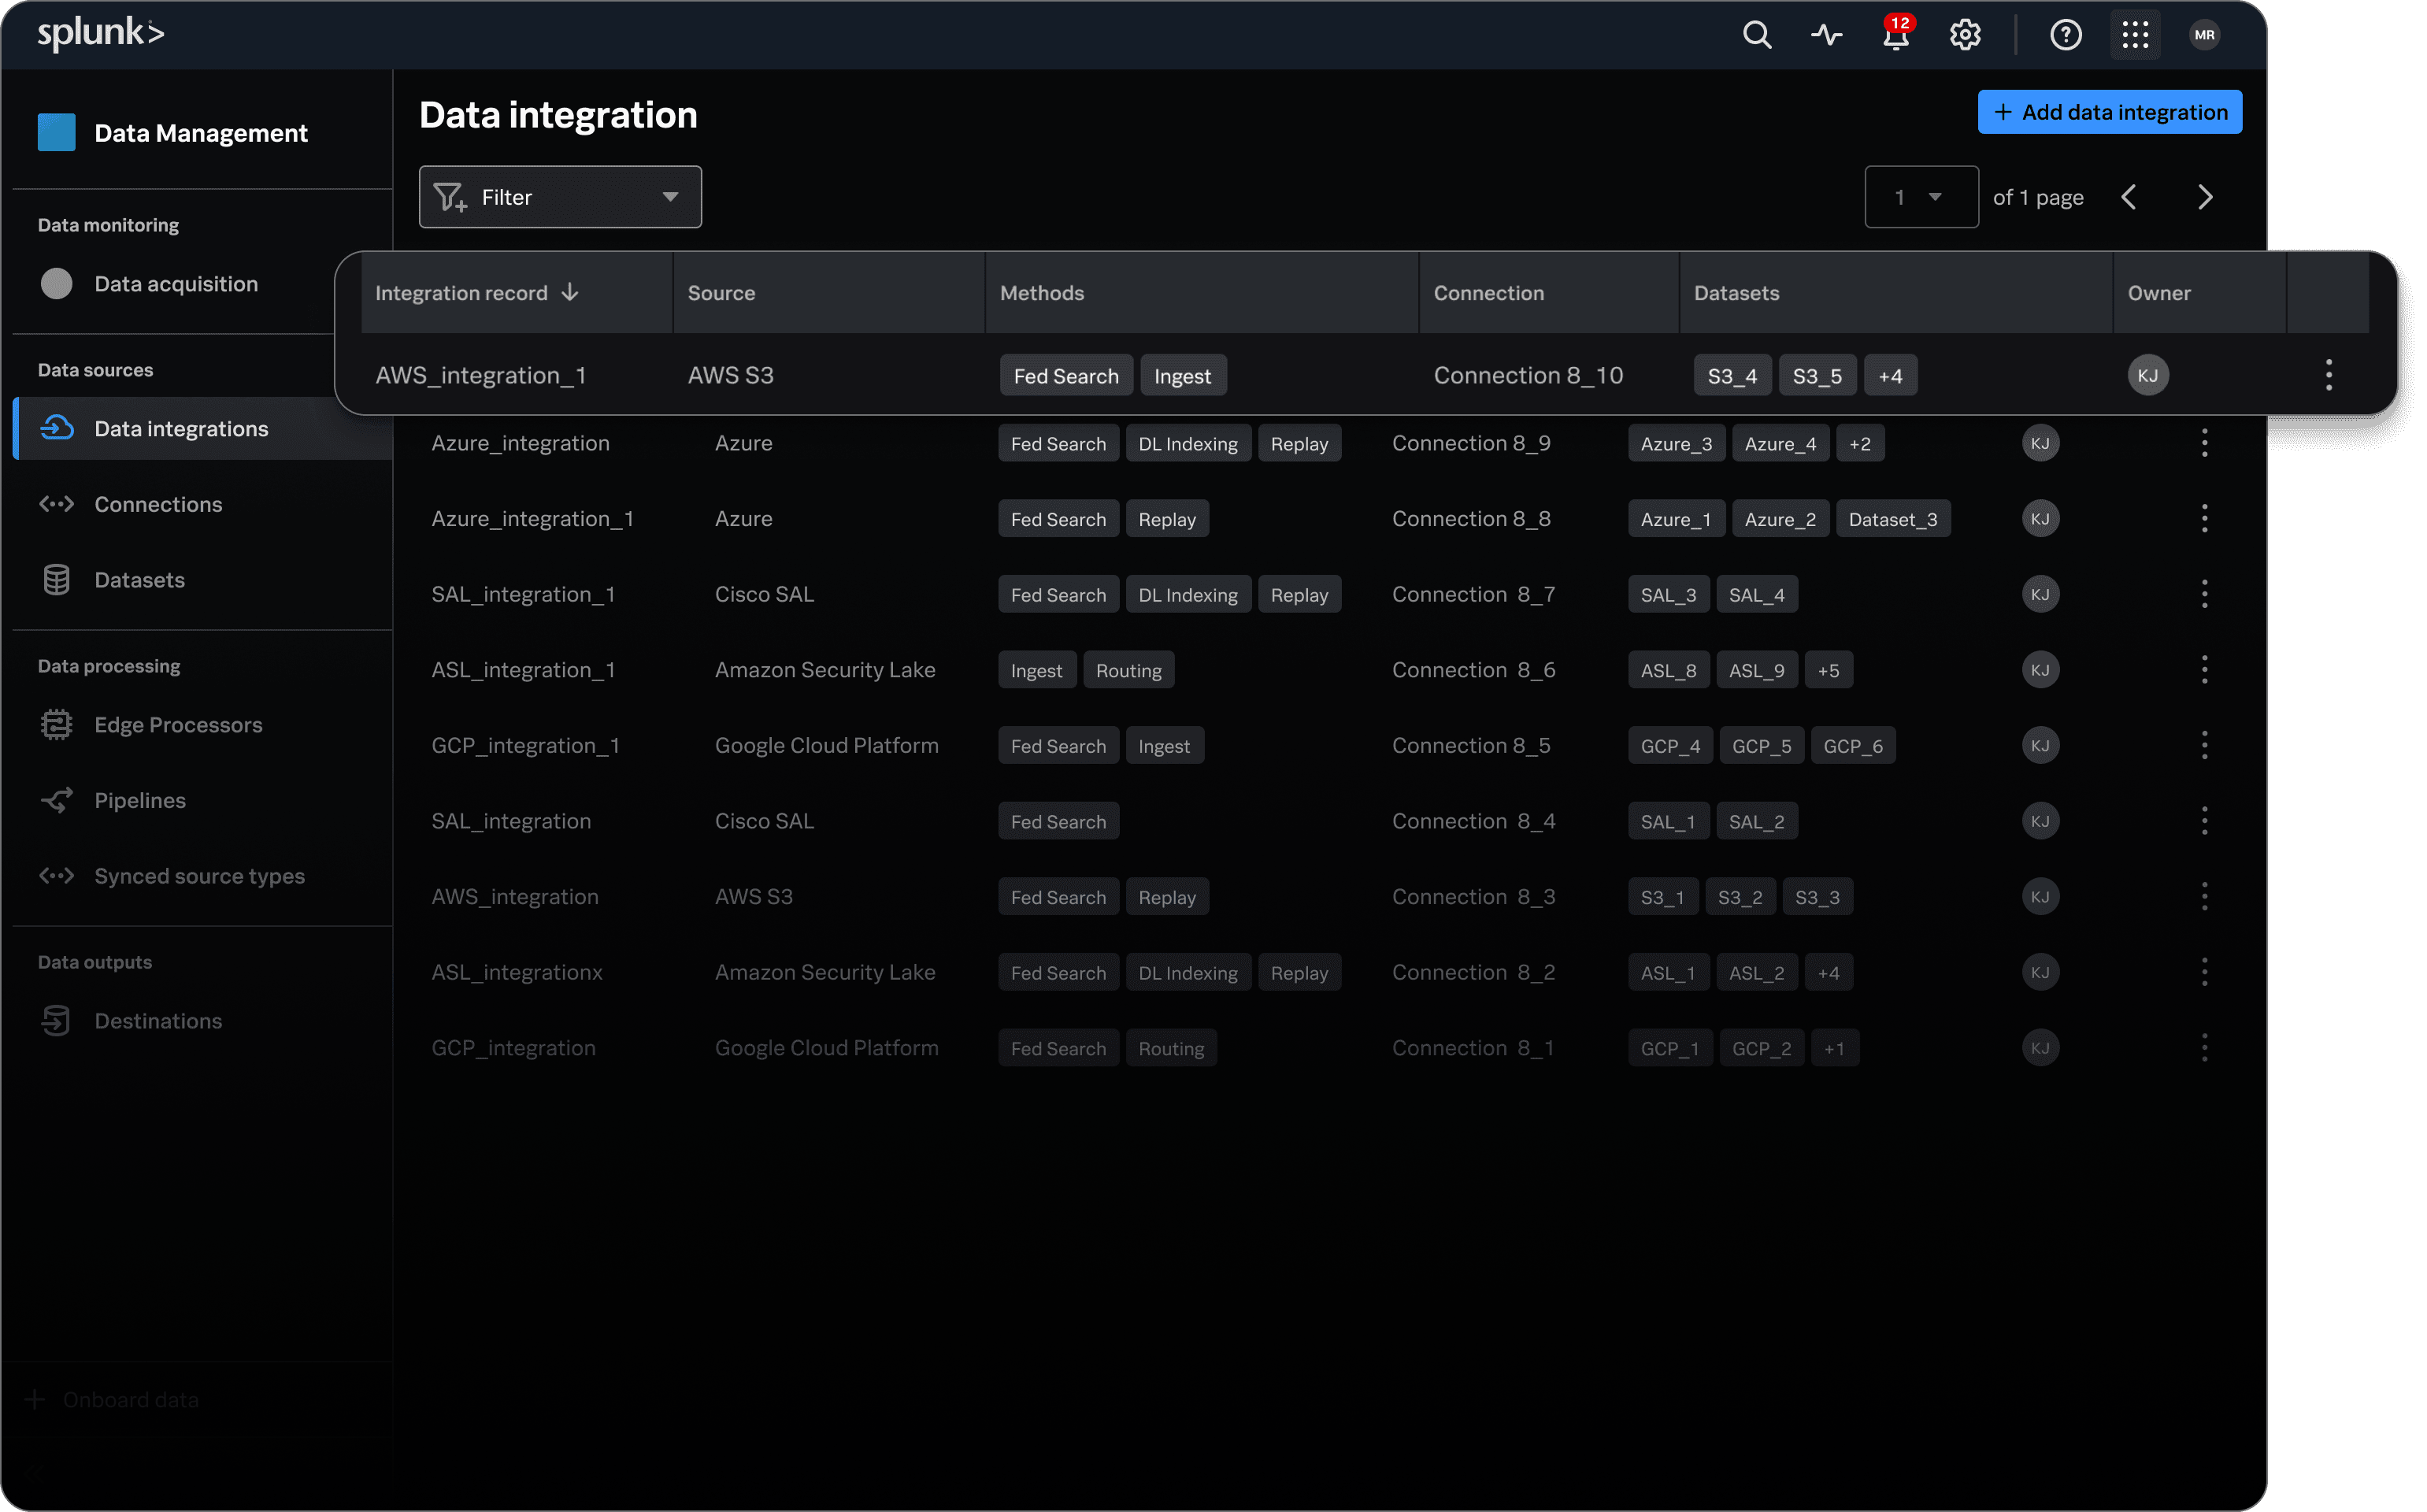This screenshot has height=1512, width=2427.
Task: Click the search magnifier icon in header
Action: click(1756, 35)
